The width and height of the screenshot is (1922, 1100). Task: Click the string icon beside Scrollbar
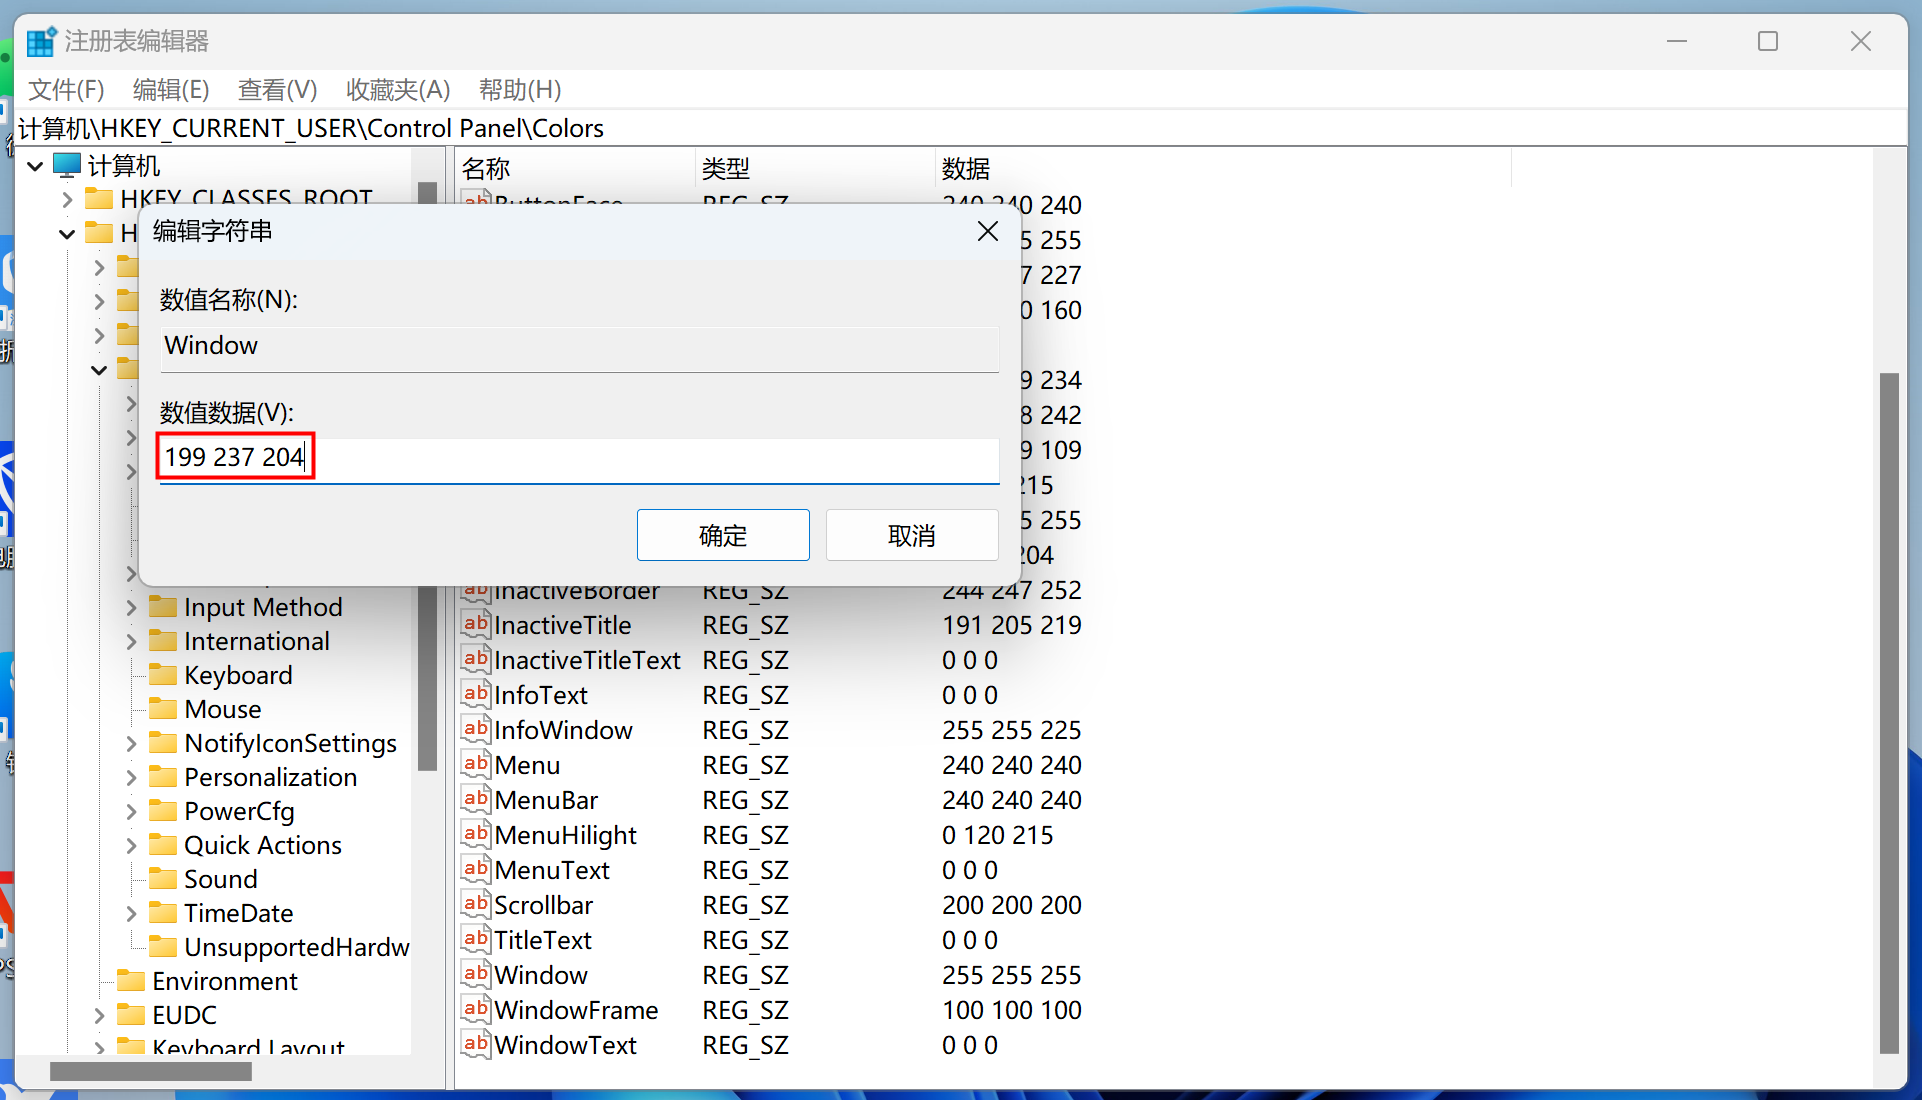(x=475, y=904)
